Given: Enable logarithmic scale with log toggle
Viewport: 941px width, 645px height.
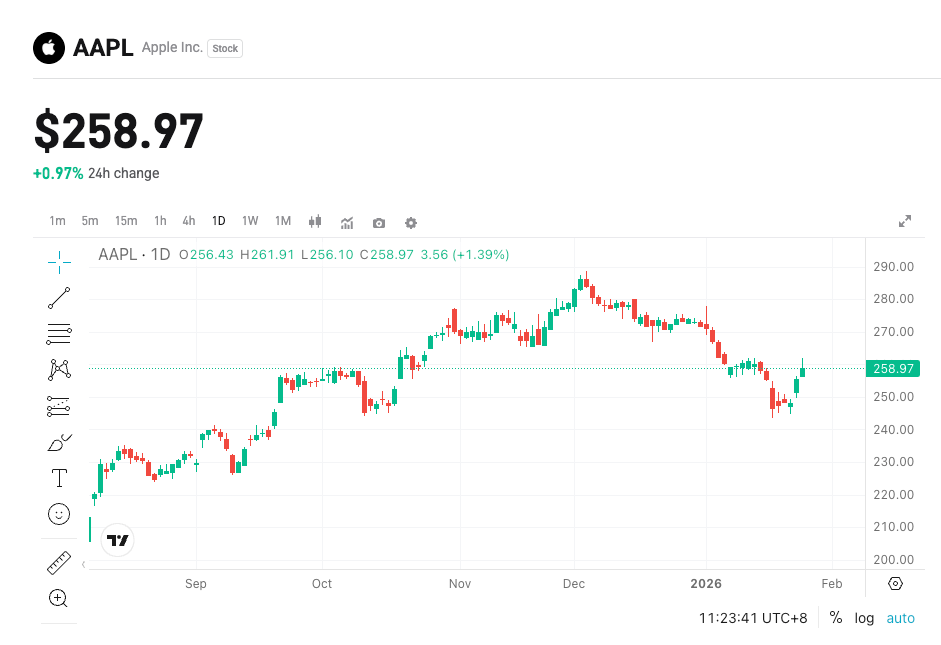Looking at the screenshot, I should pyautogui.click(x=863, y=618).
